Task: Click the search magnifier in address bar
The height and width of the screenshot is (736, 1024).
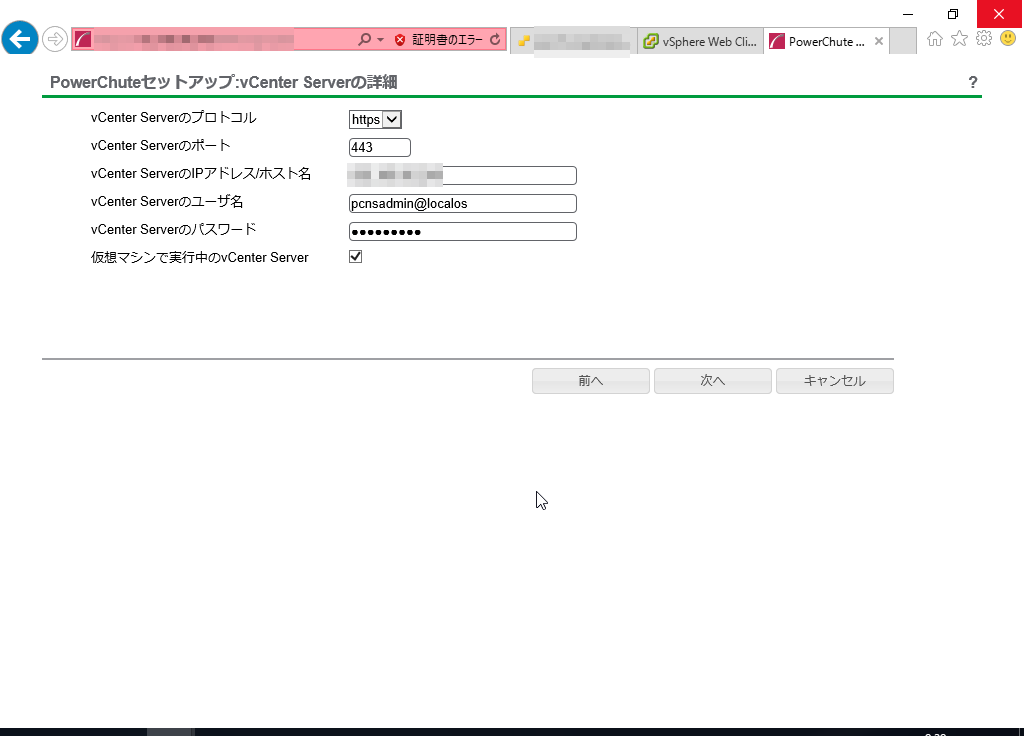Action: tap(364, 40)
